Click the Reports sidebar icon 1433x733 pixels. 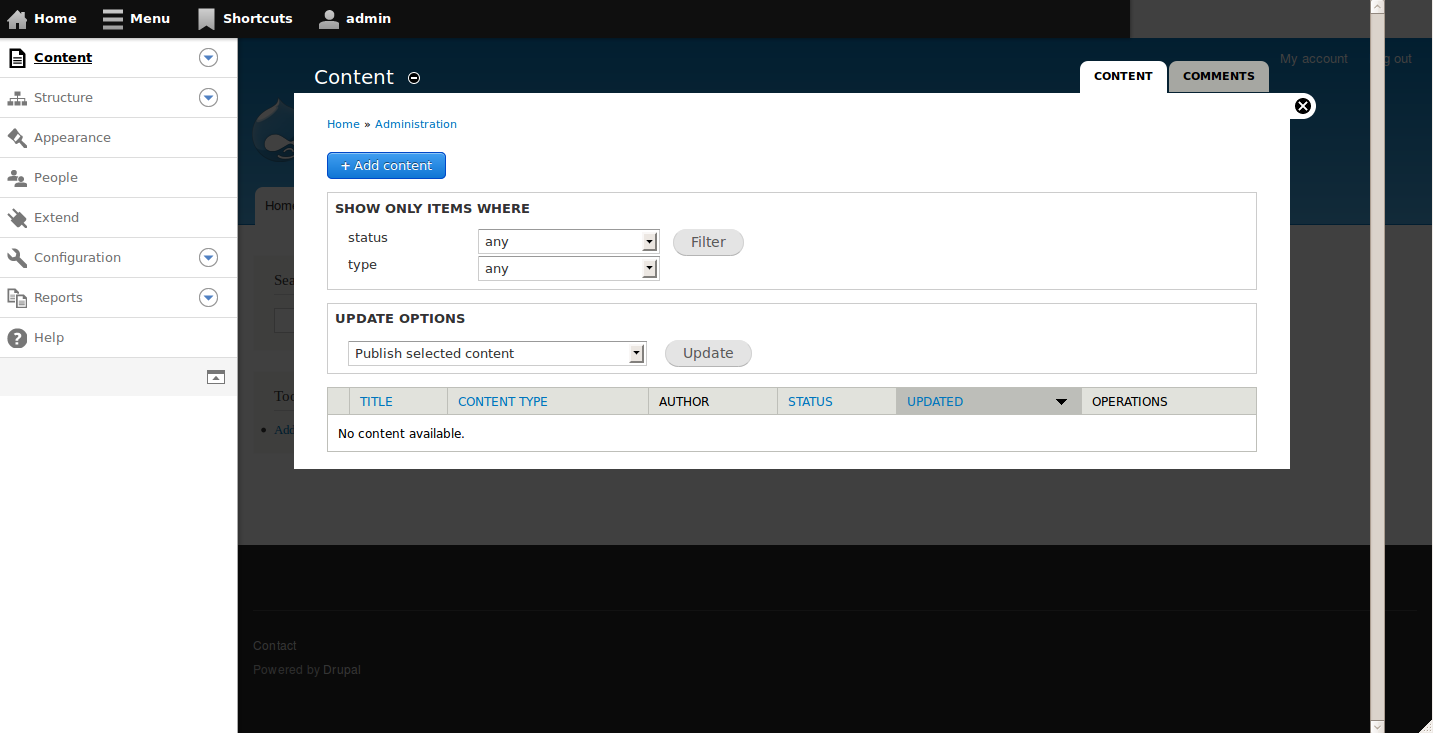click(x=16, y=297)
